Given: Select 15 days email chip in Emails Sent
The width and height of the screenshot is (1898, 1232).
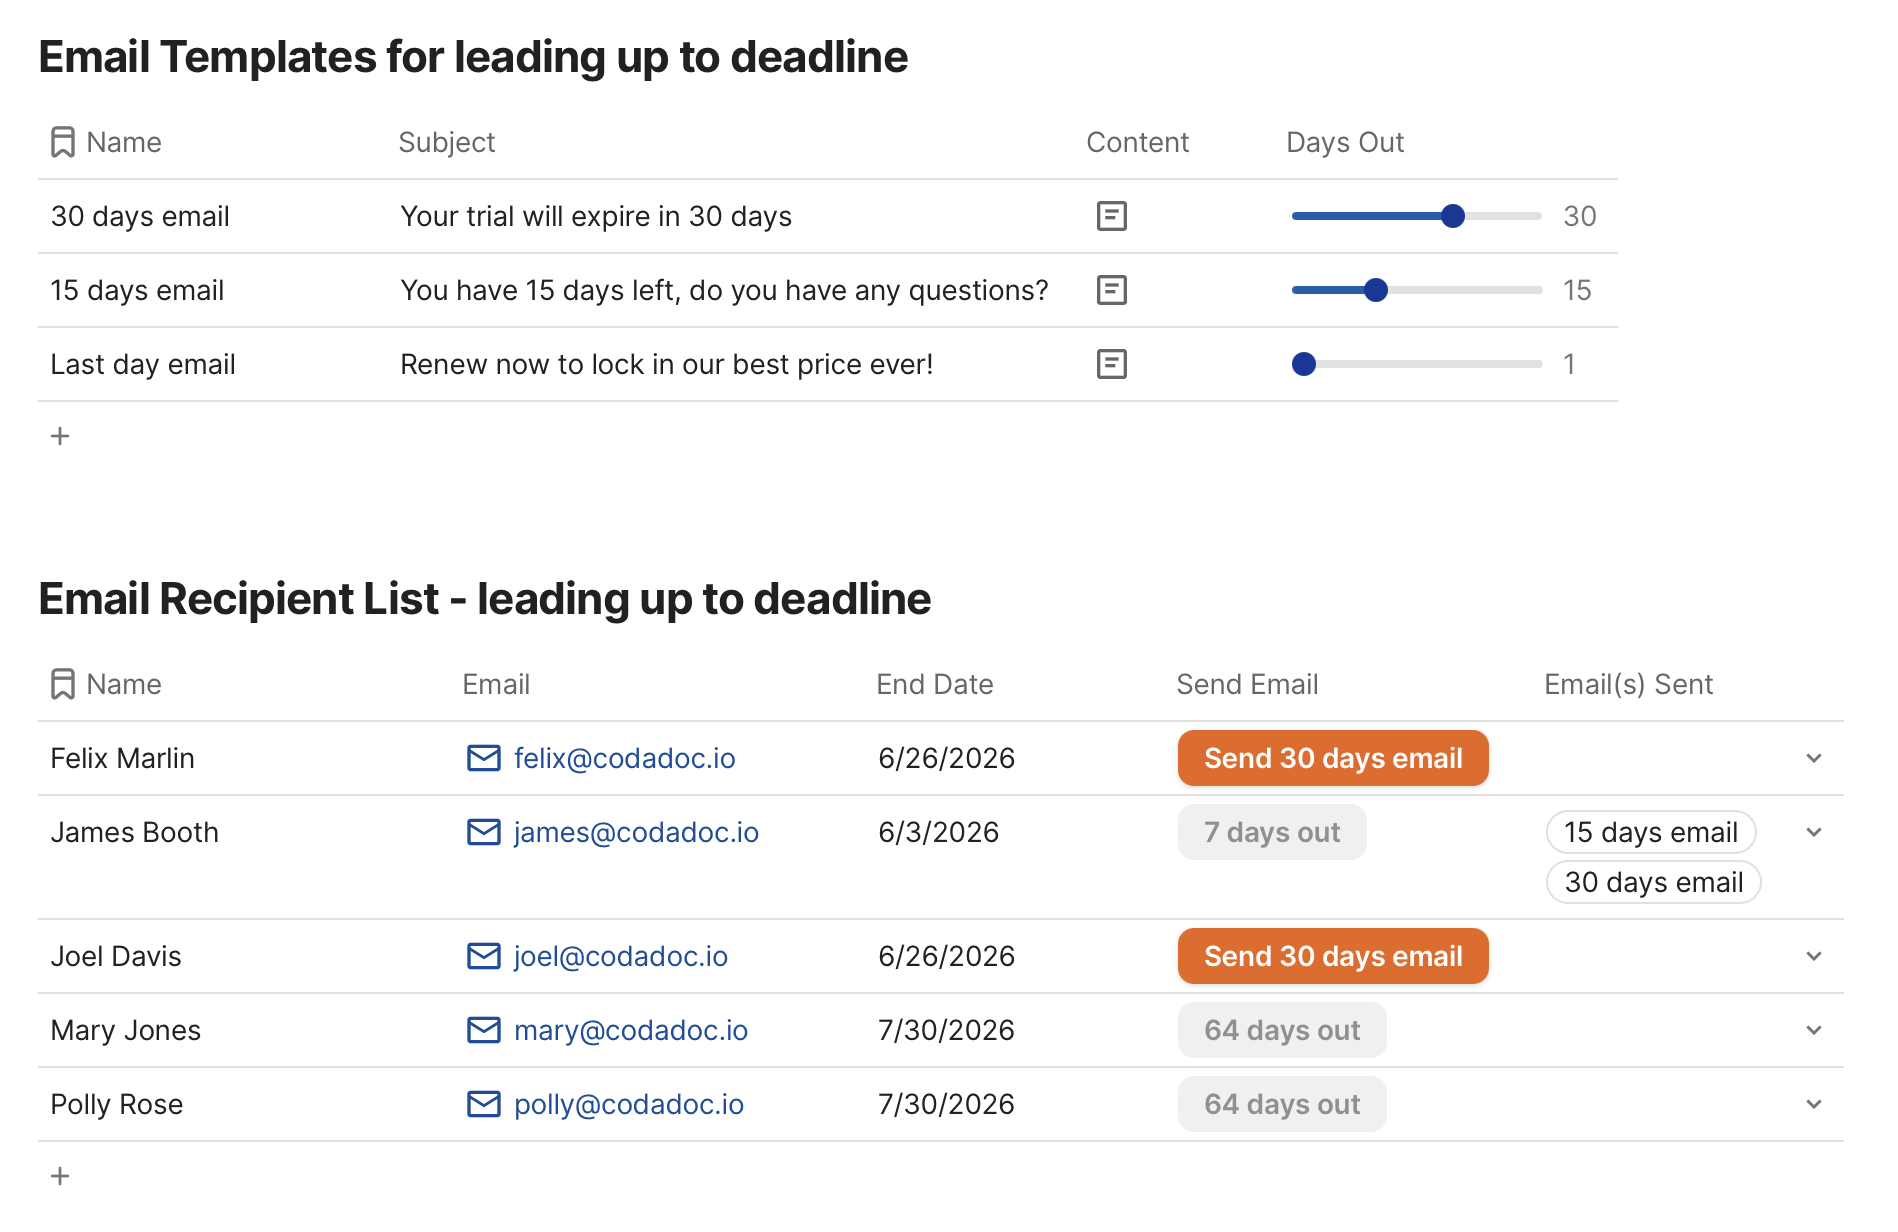Looking at the screenshot, I should (x=1651, y=832).
